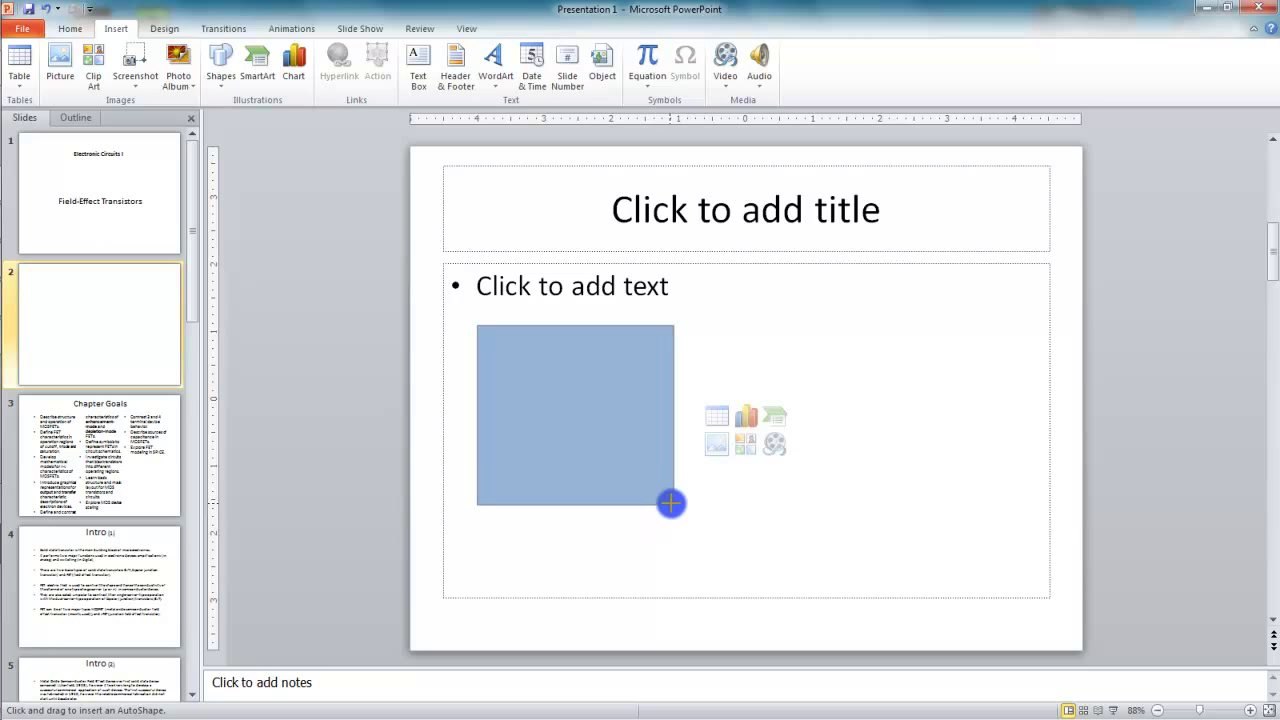Click the Symbol button

(685, 62)
